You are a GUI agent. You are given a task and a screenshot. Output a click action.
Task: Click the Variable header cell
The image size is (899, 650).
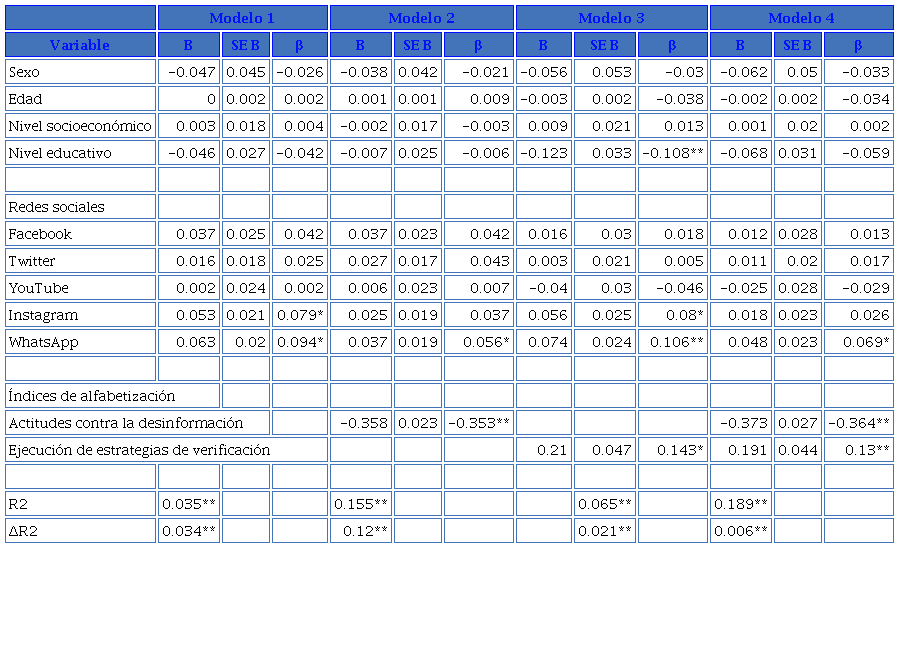click(x=80, y=45)
